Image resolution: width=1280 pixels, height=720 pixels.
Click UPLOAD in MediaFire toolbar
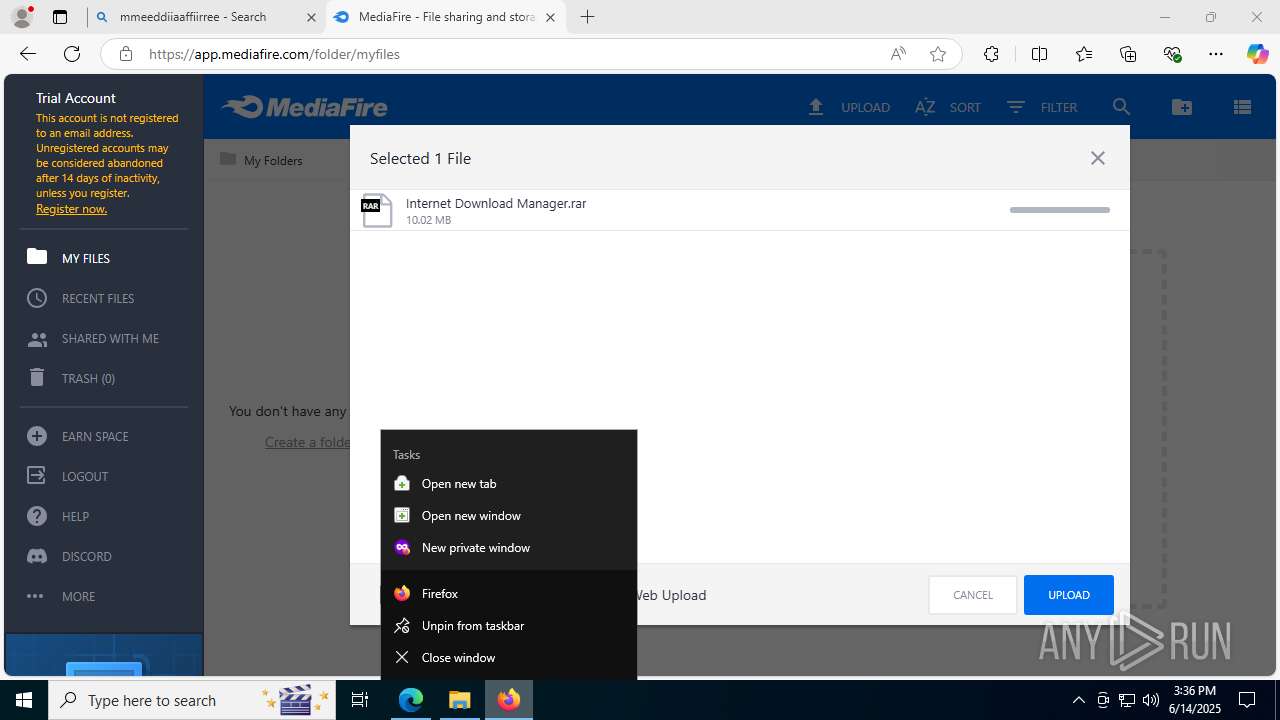click(849, 107)
